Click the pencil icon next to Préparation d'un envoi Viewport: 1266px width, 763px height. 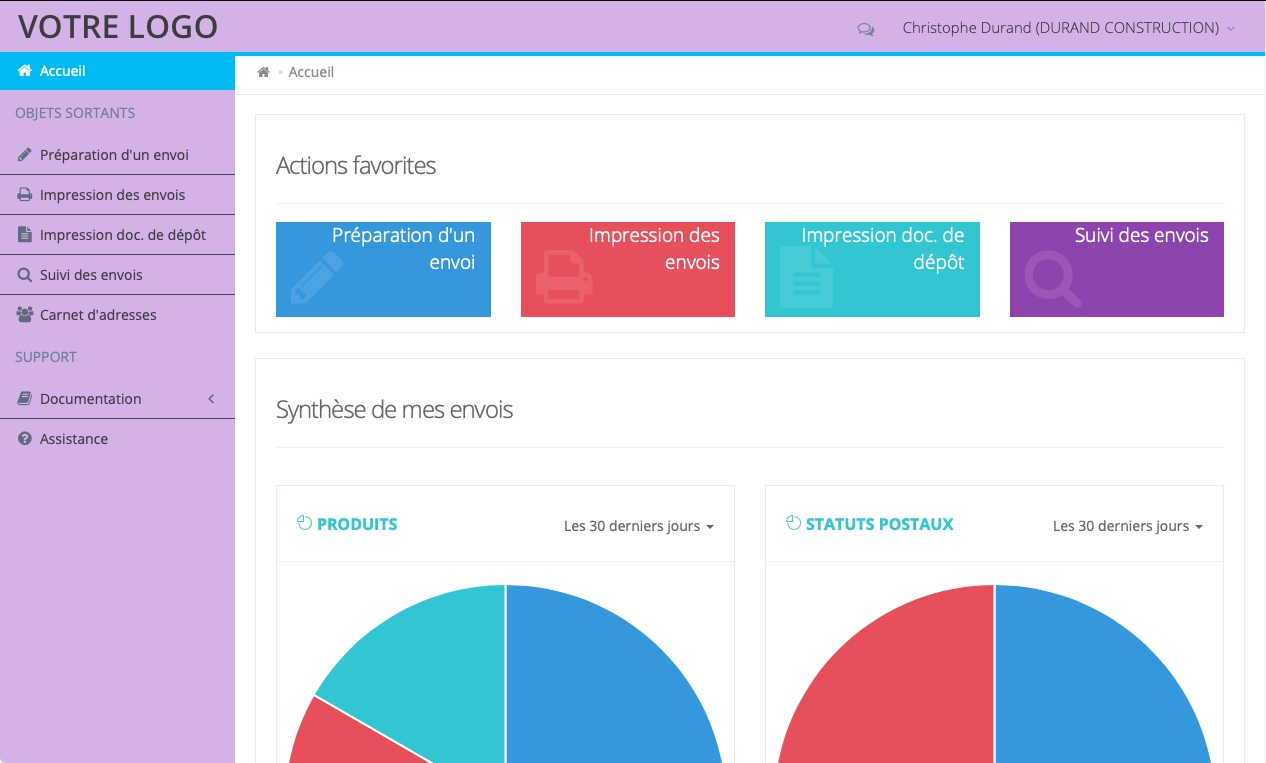click(25, 155)
